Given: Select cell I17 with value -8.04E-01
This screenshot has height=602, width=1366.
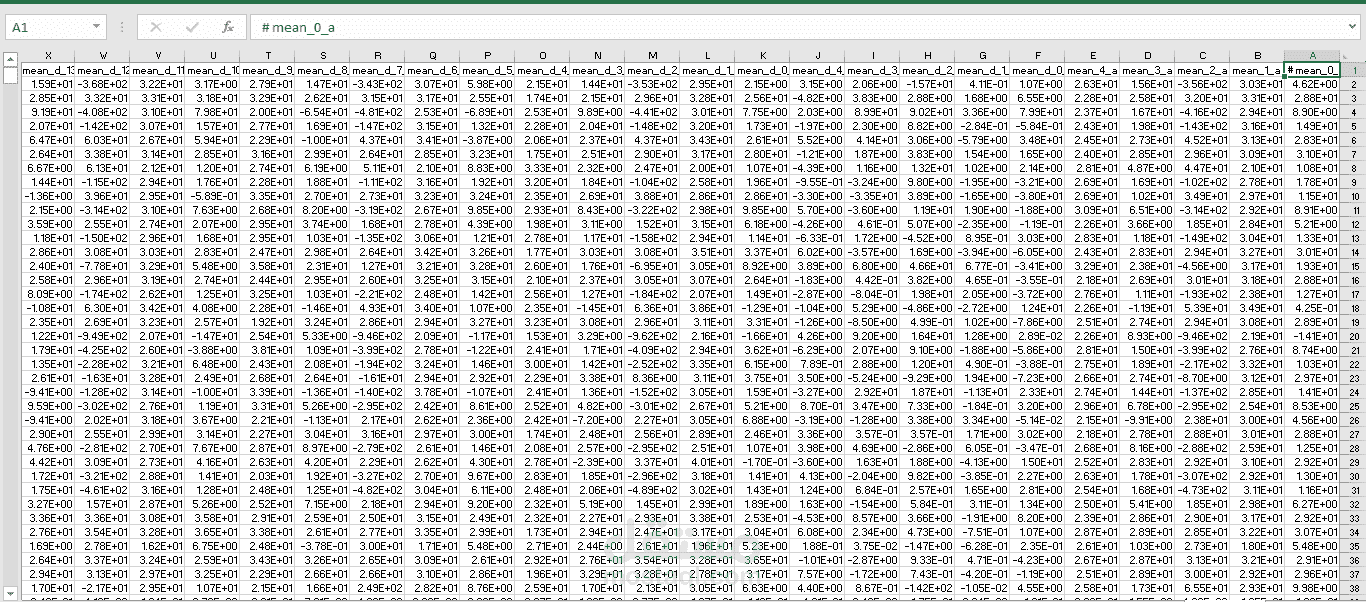Looking at the screenshot, I should click(x=872, y=294).
